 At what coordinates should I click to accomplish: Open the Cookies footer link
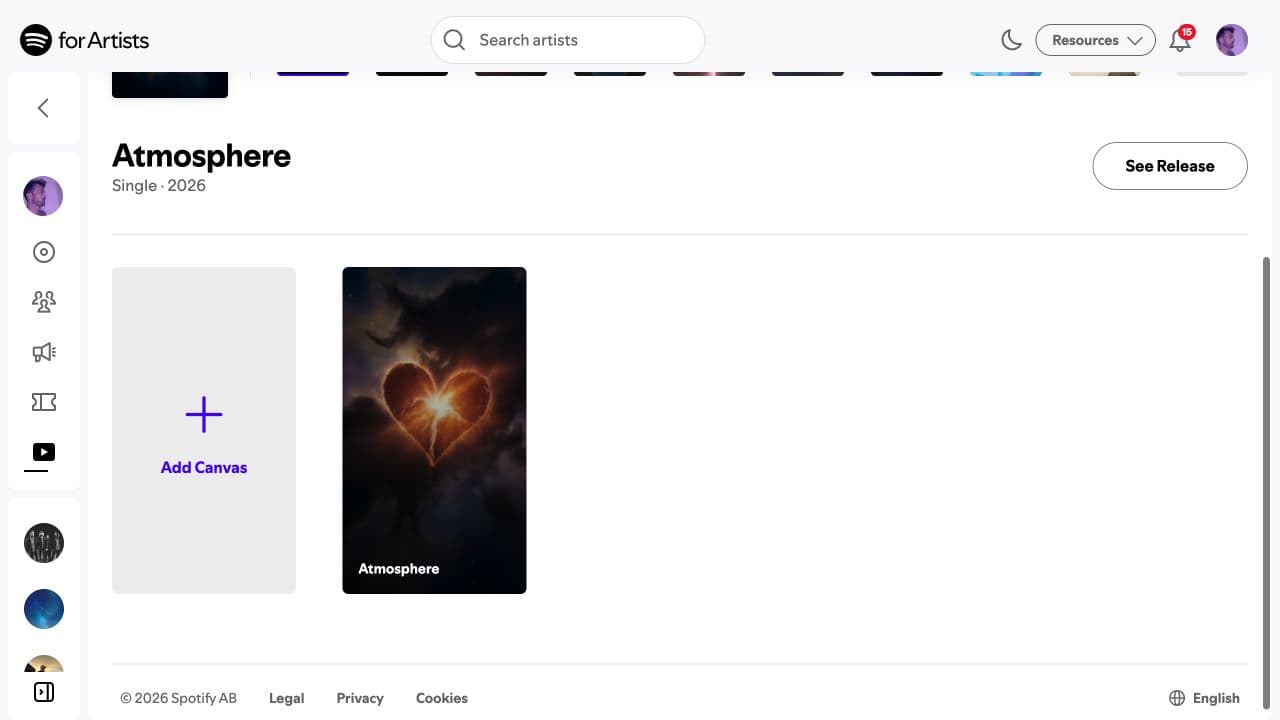[442, 698]
